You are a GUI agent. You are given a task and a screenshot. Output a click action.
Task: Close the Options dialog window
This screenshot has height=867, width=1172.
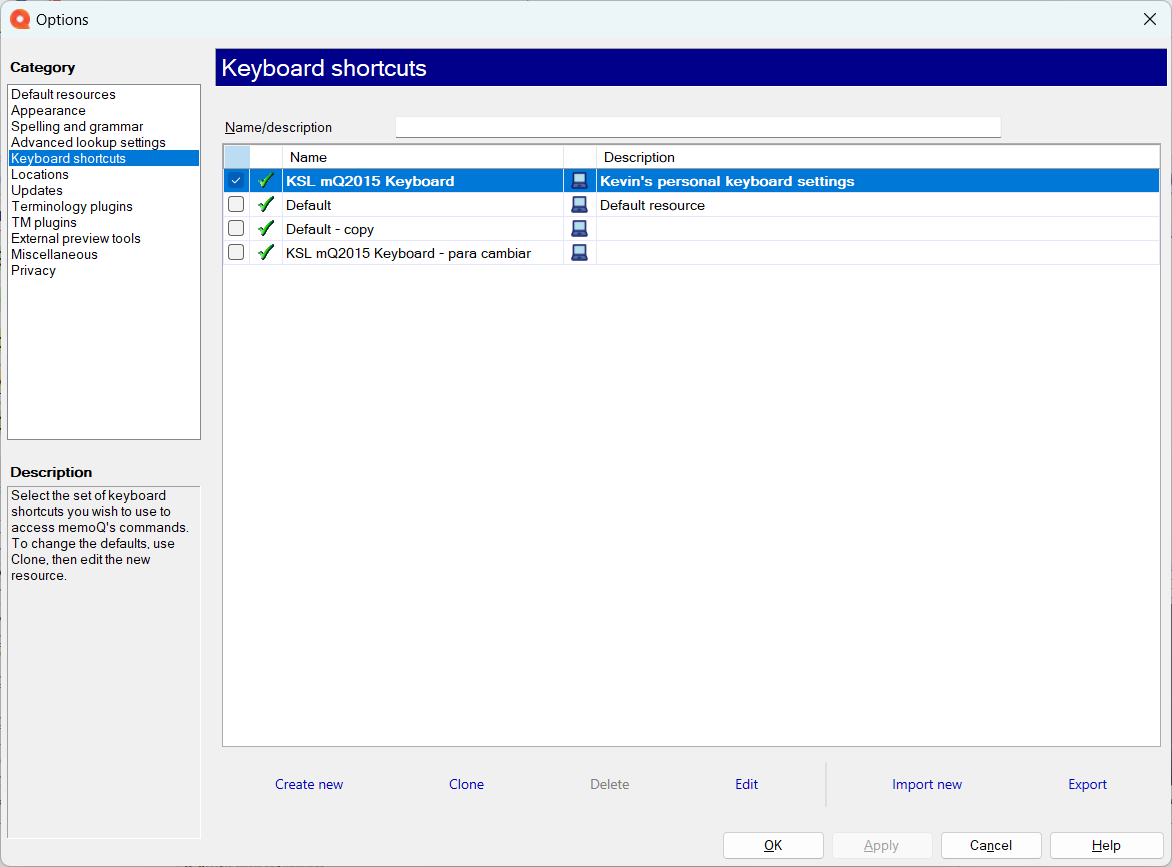point(1150,19)
